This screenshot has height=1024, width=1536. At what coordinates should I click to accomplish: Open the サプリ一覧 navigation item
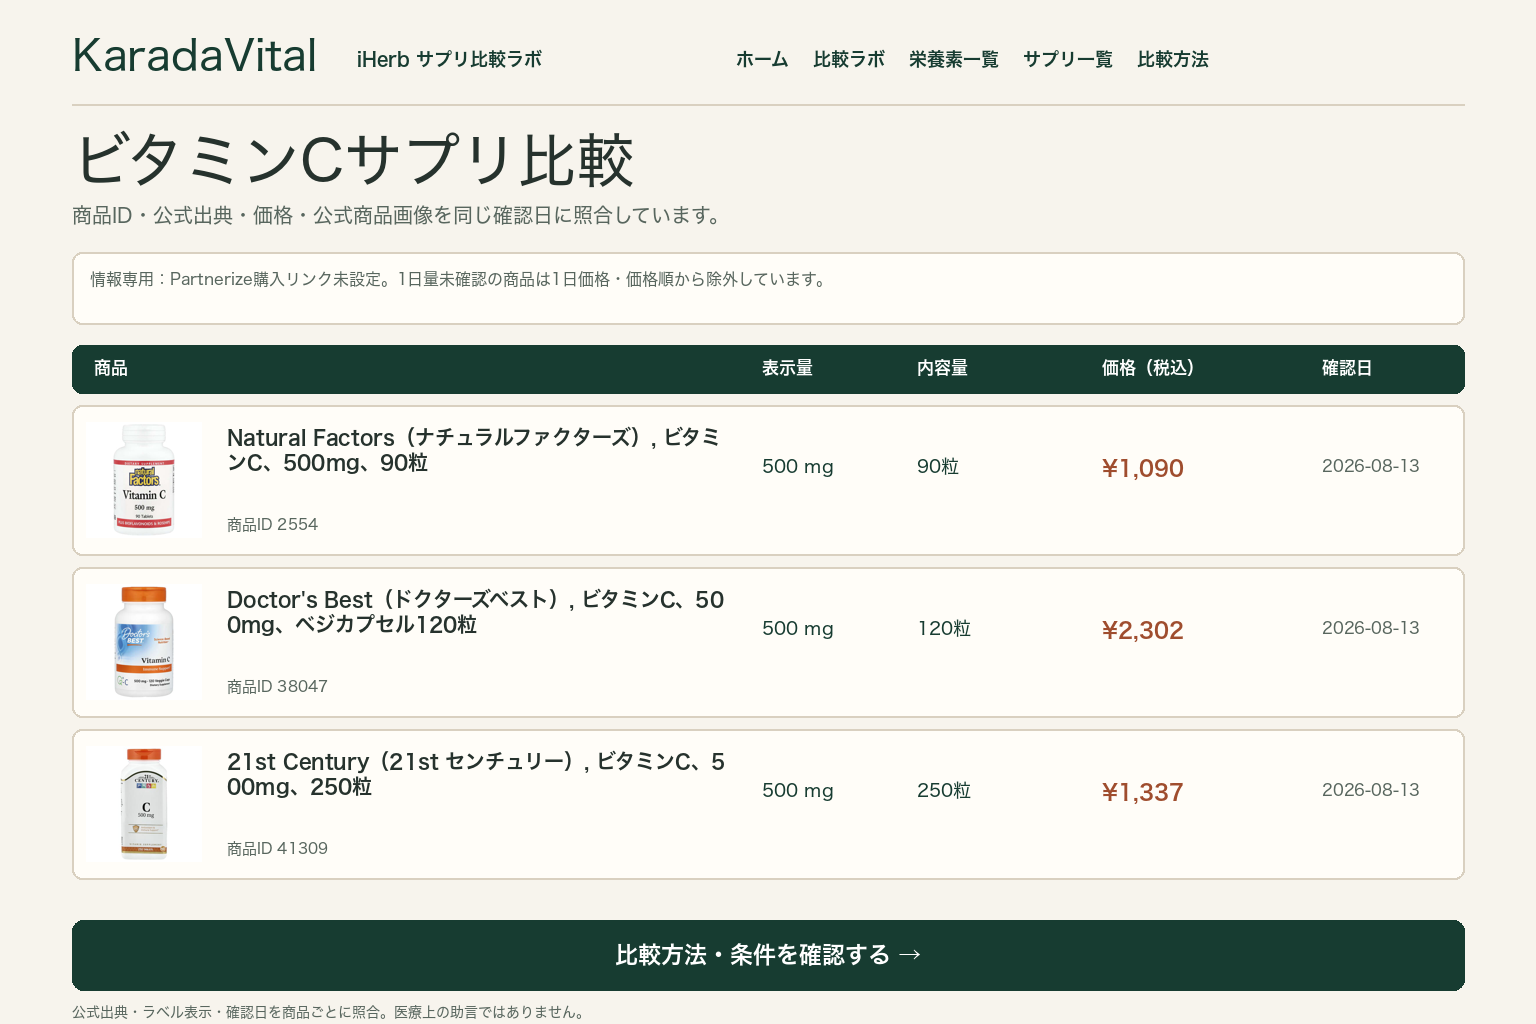tap(1068, 59)
